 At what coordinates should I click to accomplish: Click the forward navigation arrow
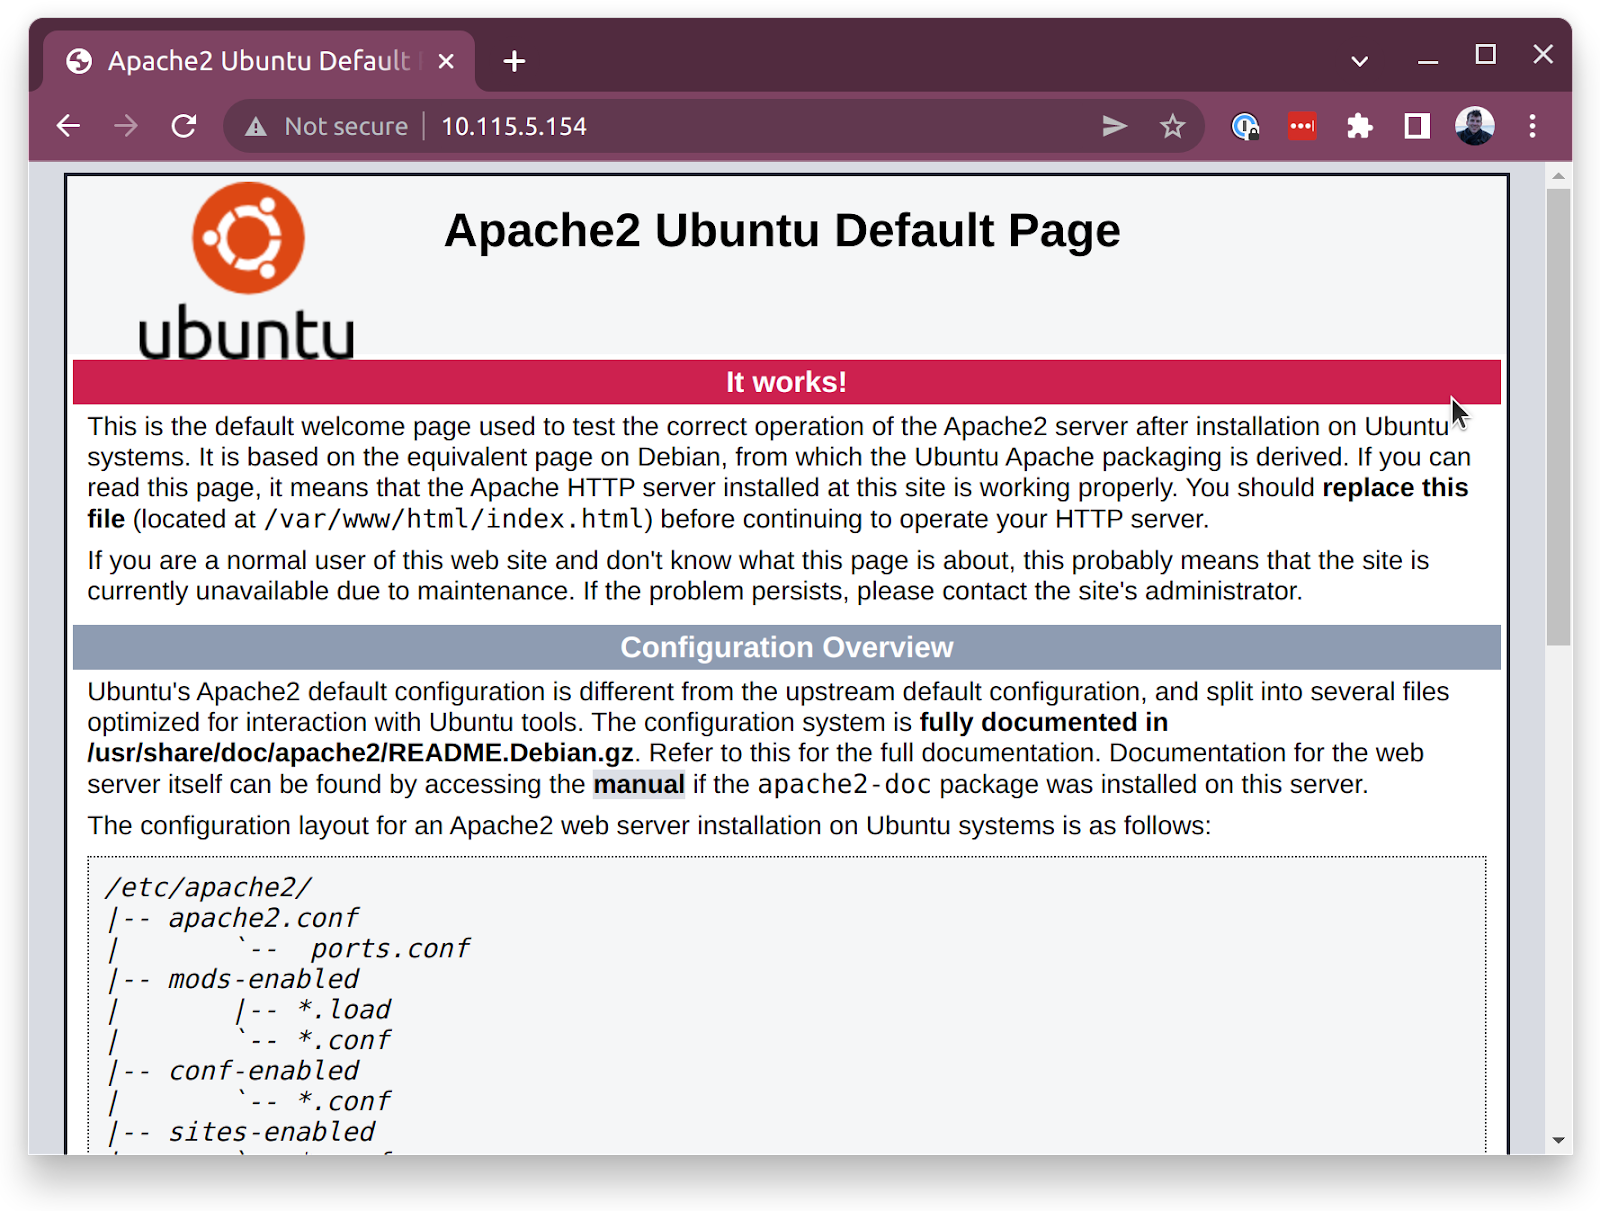tap(126, 126)
